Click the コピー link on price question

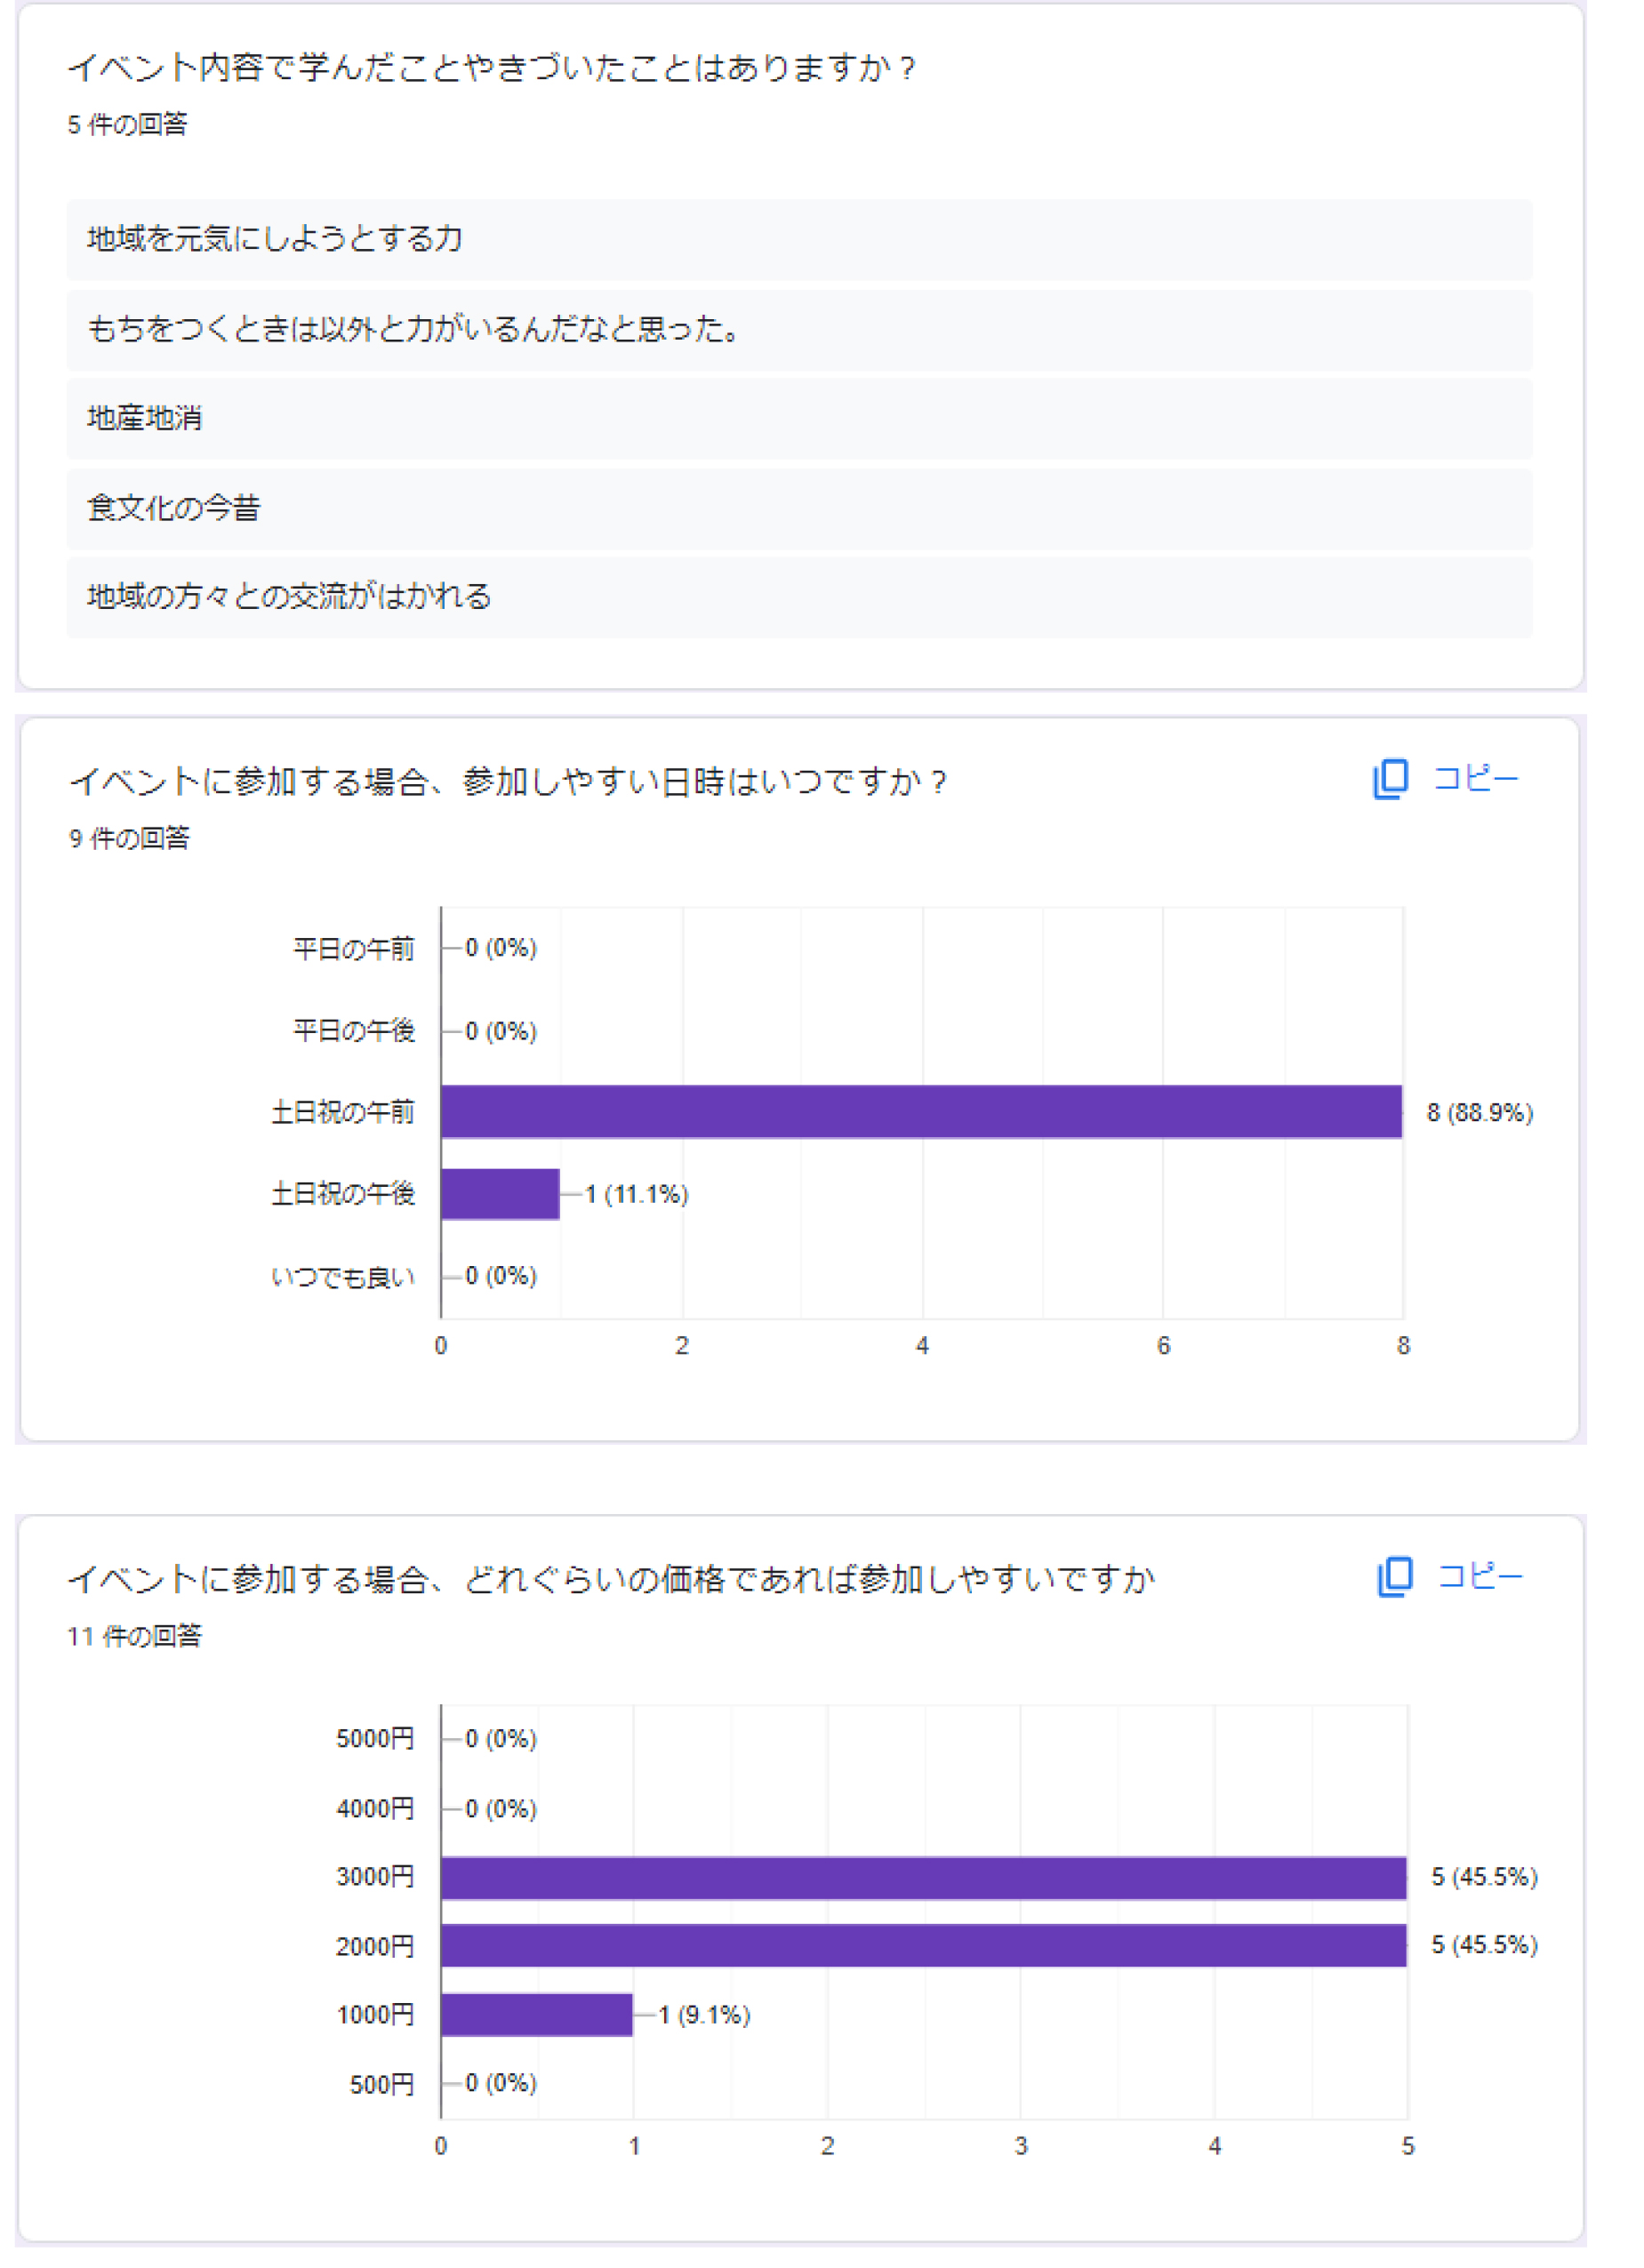1479,1576
